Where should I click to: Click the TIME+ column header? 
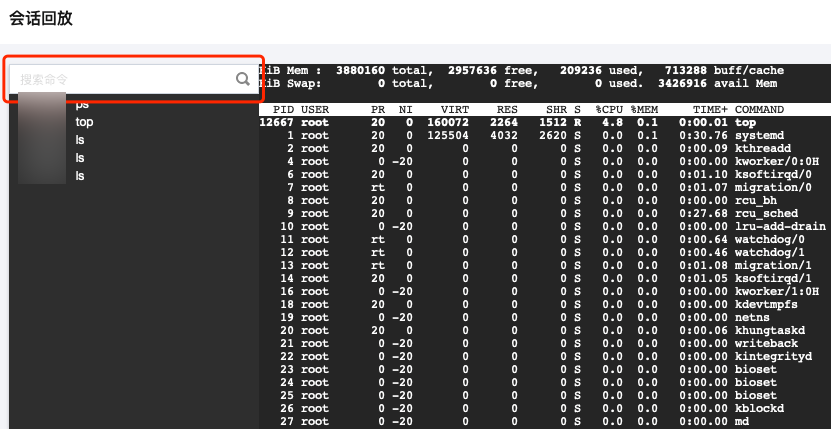point(710,110)
